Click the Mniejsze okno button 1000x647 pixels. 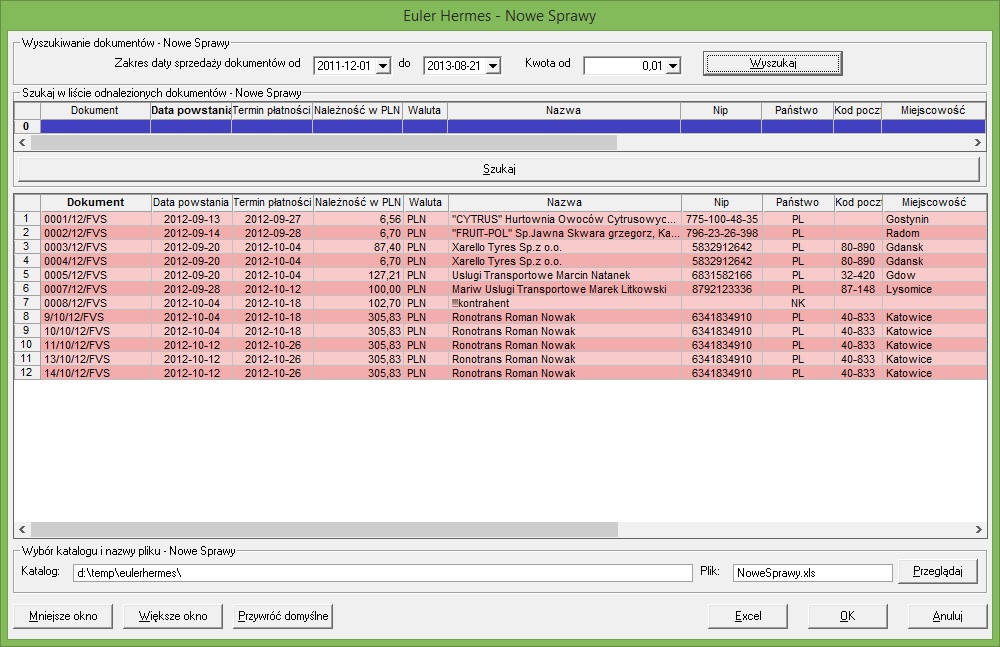(x=63, y=616)
